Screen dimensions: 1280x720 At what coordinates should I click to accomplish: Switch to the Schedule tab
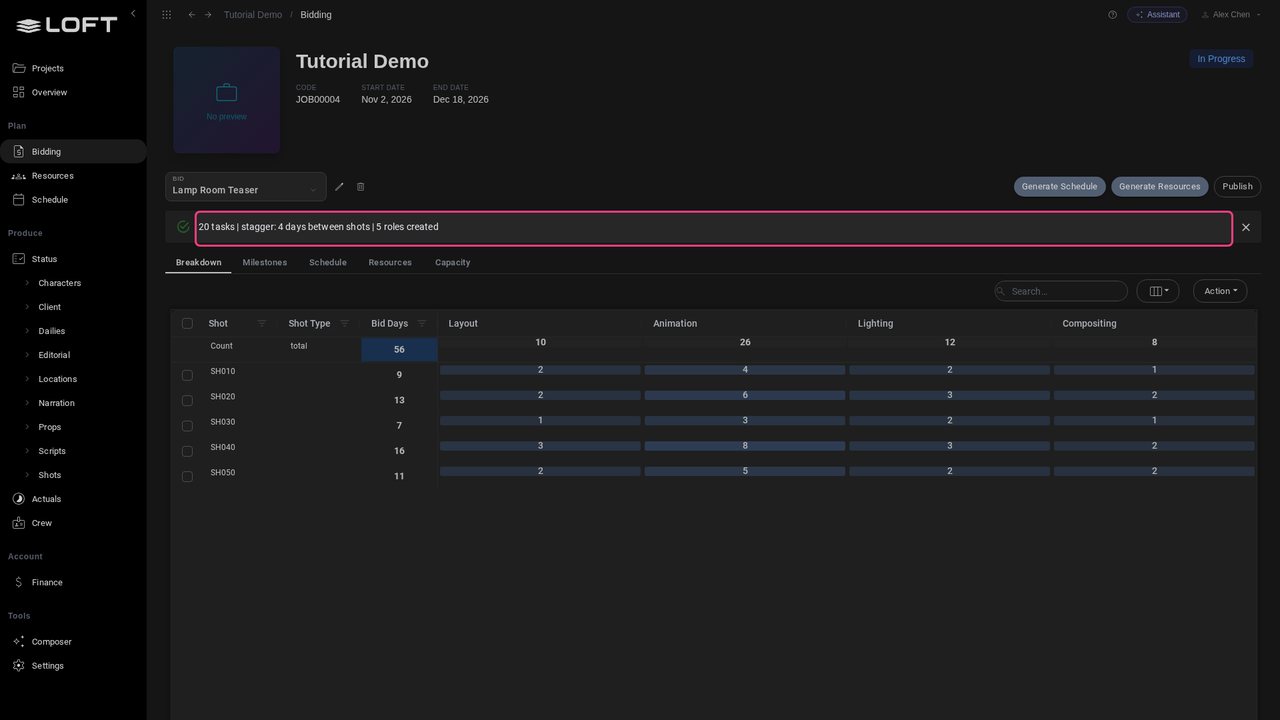(328, 263)
